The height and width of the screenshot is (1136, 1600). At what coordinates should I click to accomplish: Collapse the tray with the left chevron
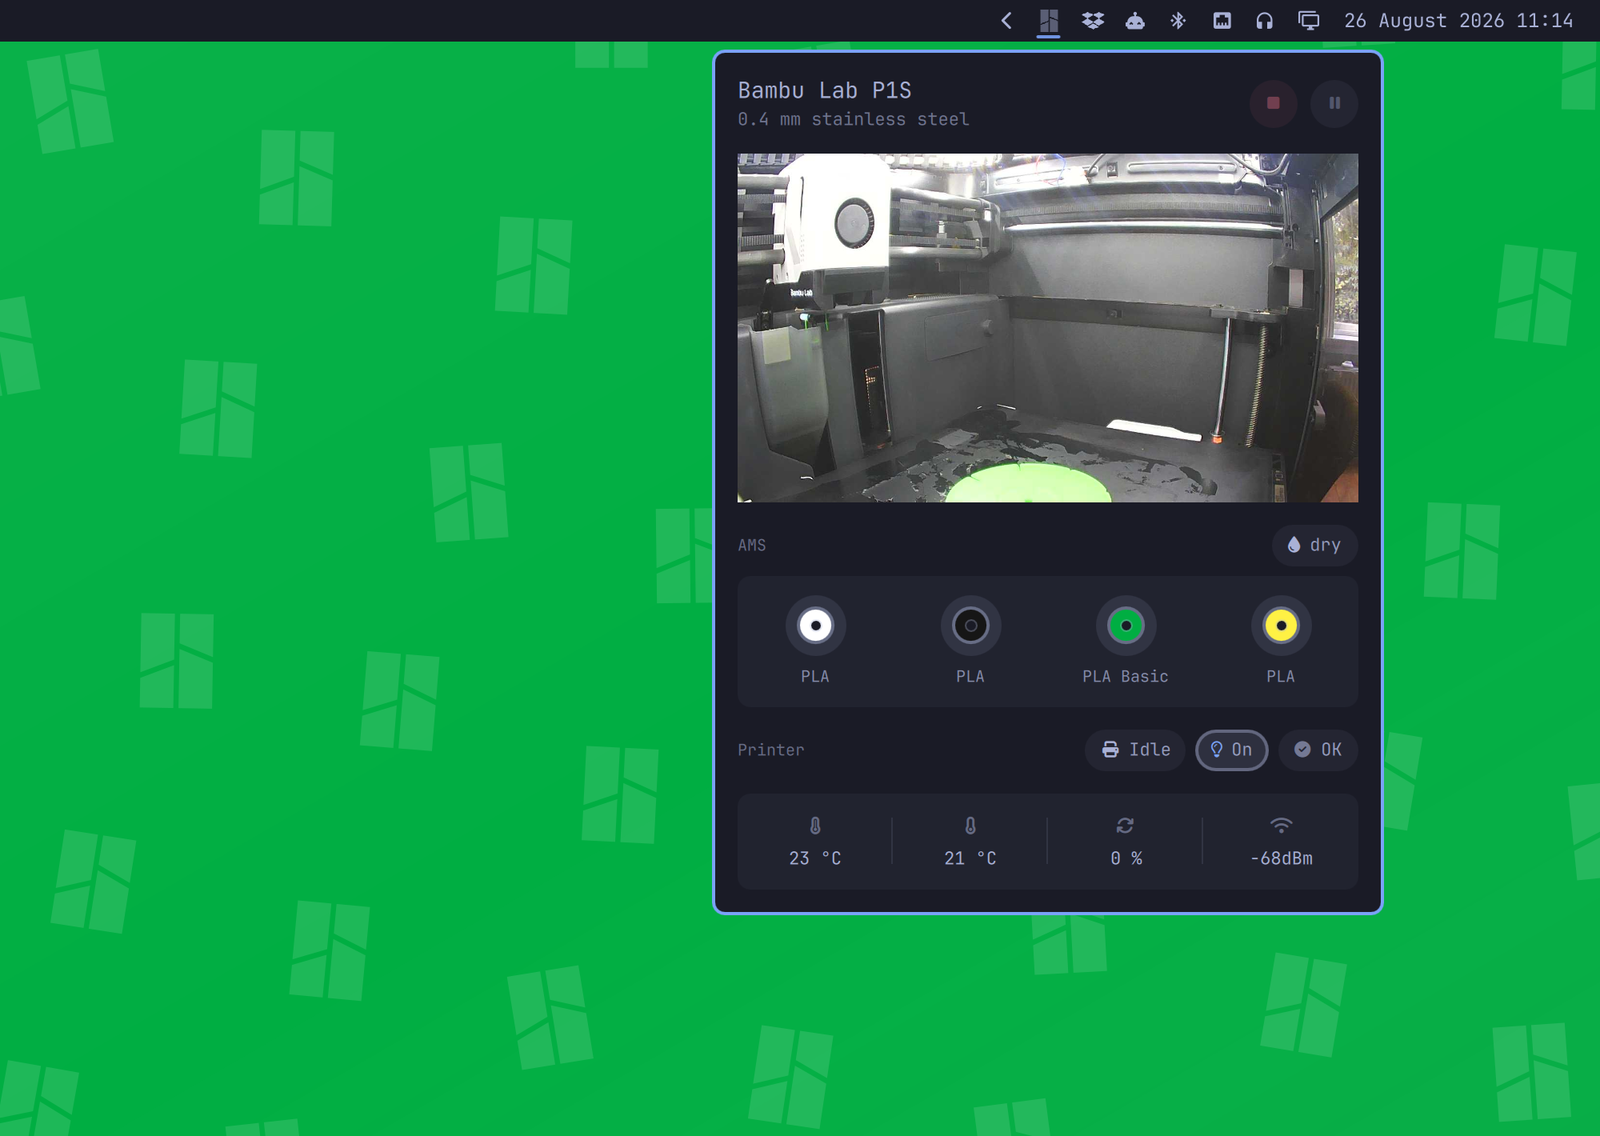coord(1007,20)
